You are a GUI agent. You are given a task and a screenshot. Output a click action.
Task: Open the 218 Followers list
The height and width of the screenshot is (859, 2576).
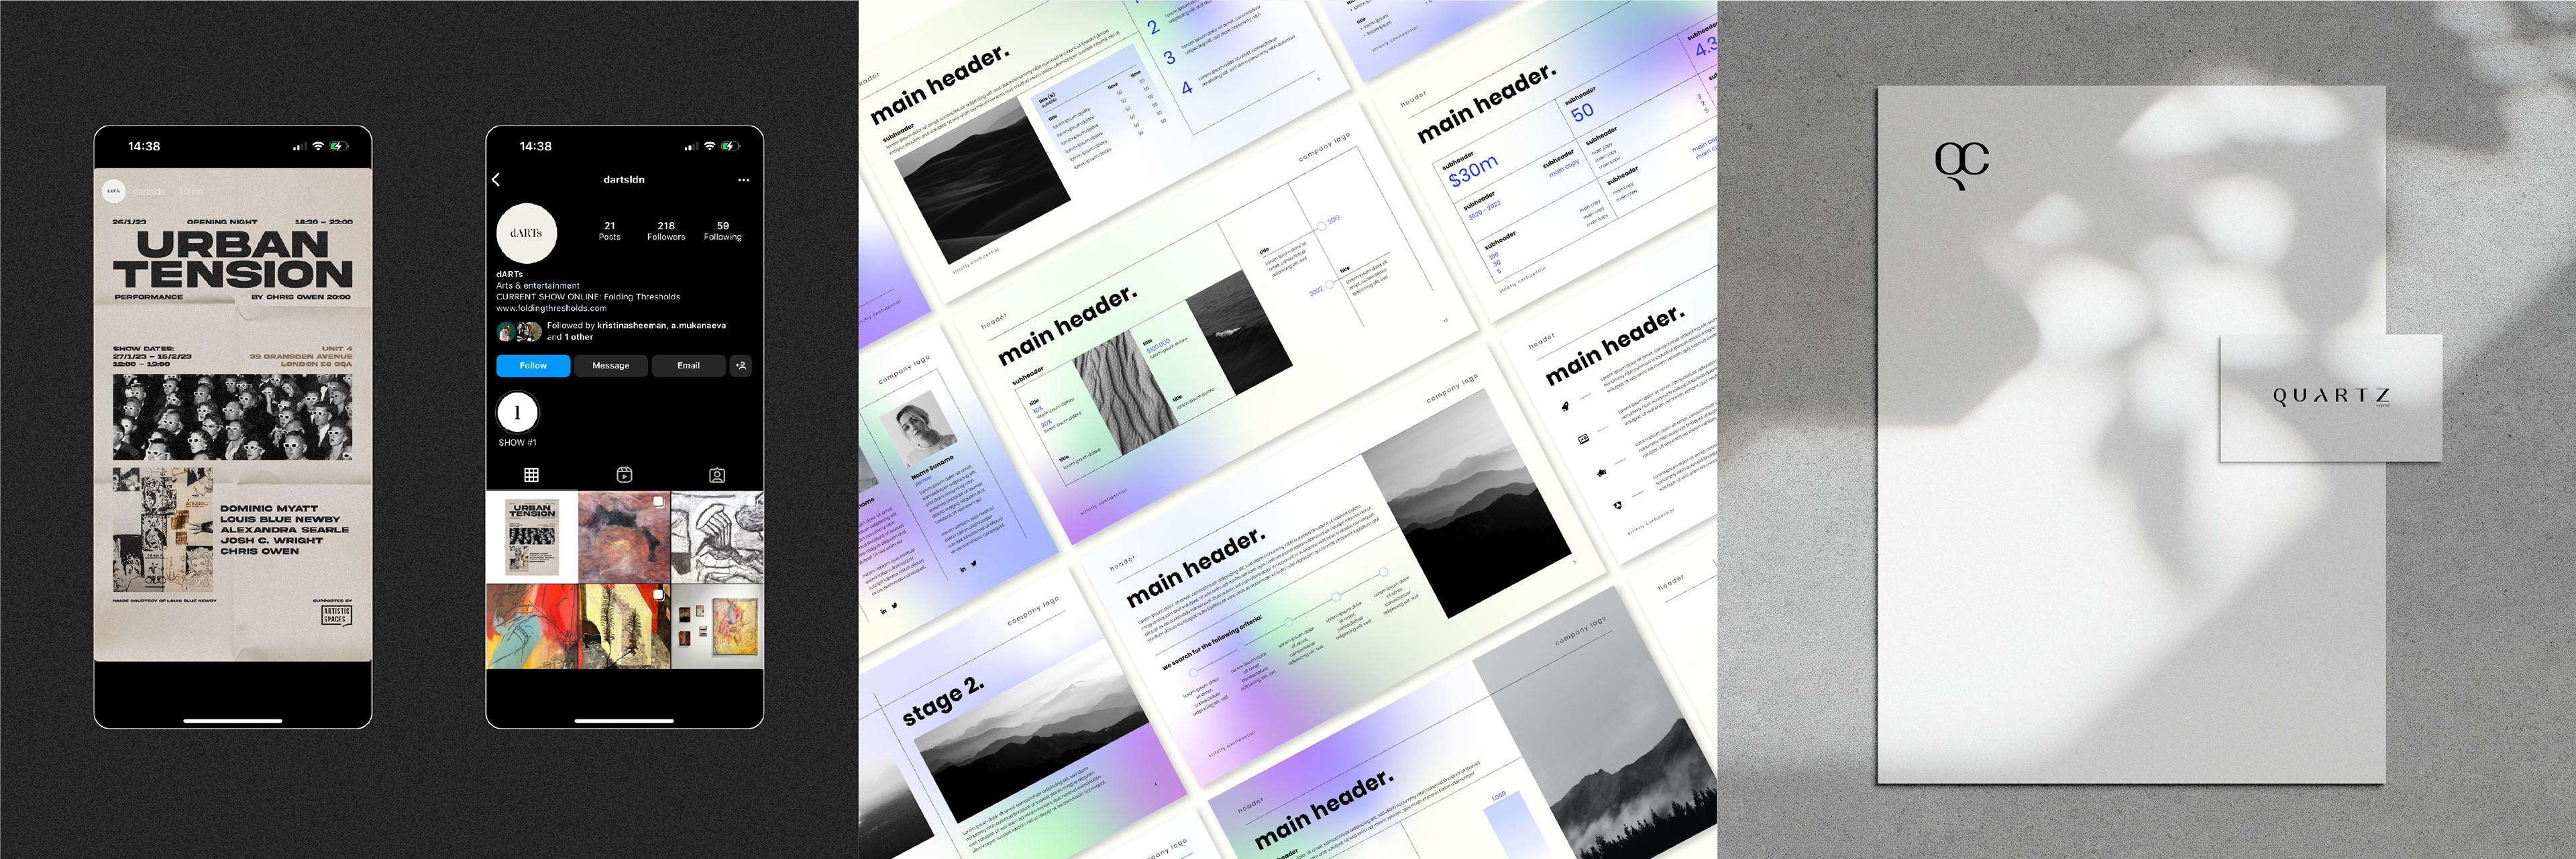click(666, 231)
